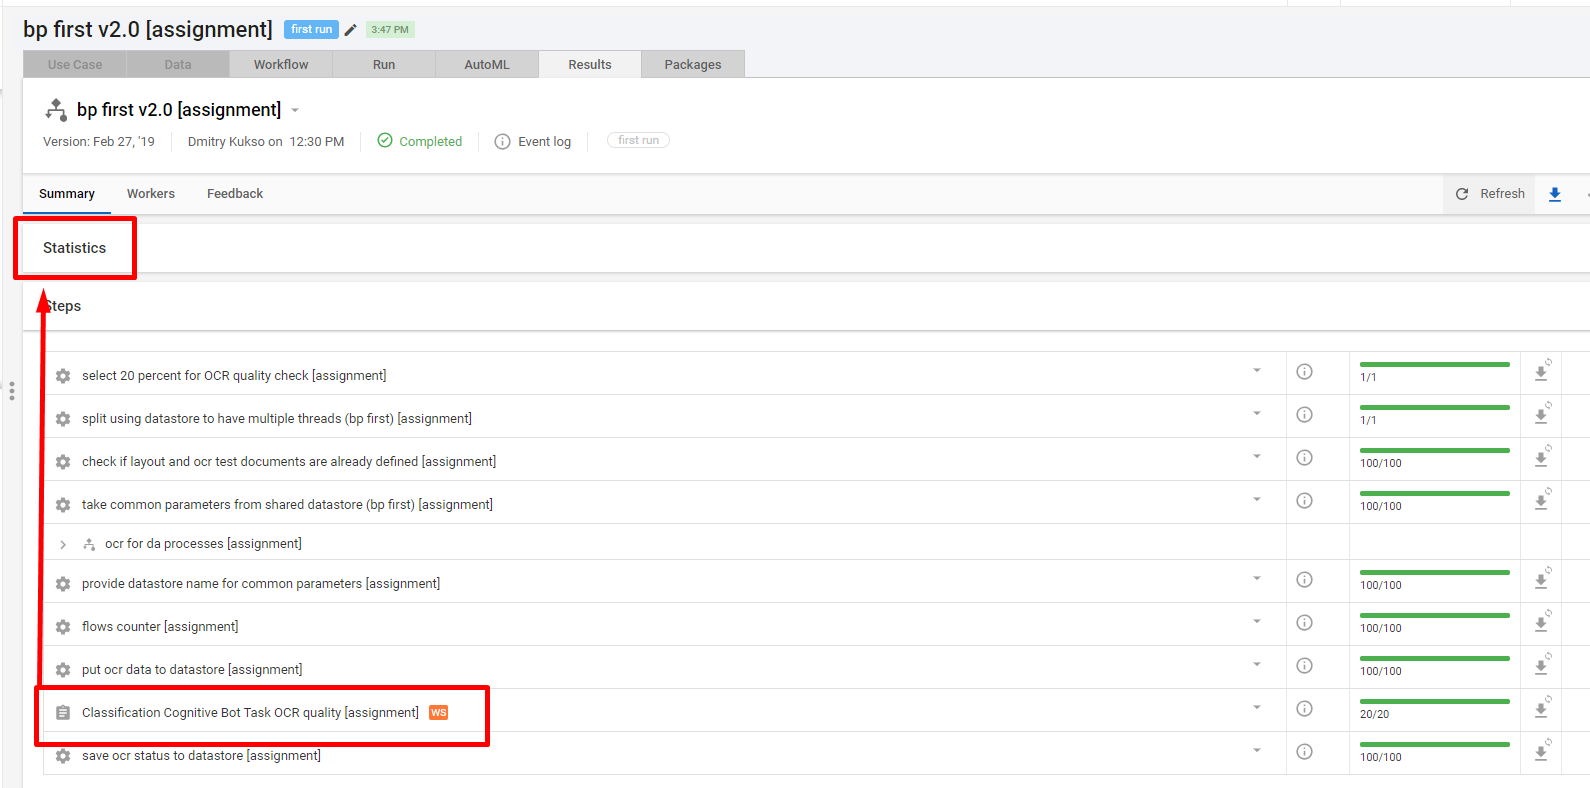The width and height of the screenshot is (1590, 788).
Task: Open the Packages tab
Action: click(x=693, y=64)
